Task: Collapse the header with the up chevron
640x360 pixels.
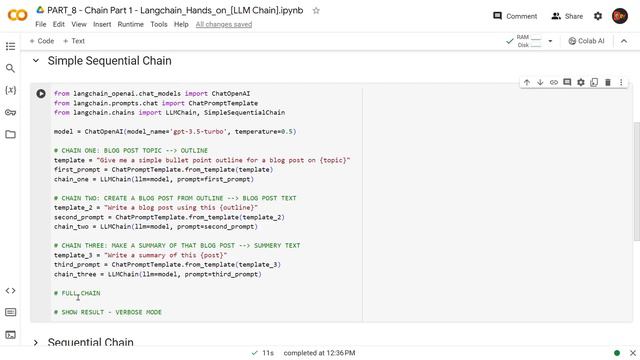Action: pos(624,41)
